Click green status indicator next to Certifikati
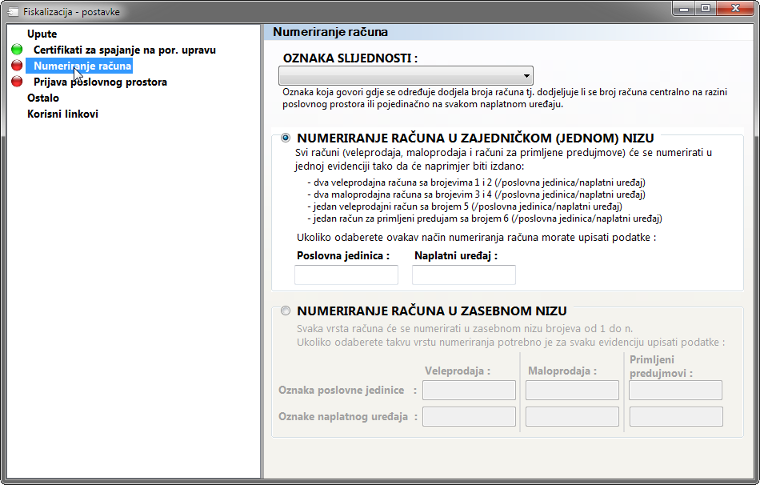This screenshot has height=485, width=760. [x=17, y=49]
